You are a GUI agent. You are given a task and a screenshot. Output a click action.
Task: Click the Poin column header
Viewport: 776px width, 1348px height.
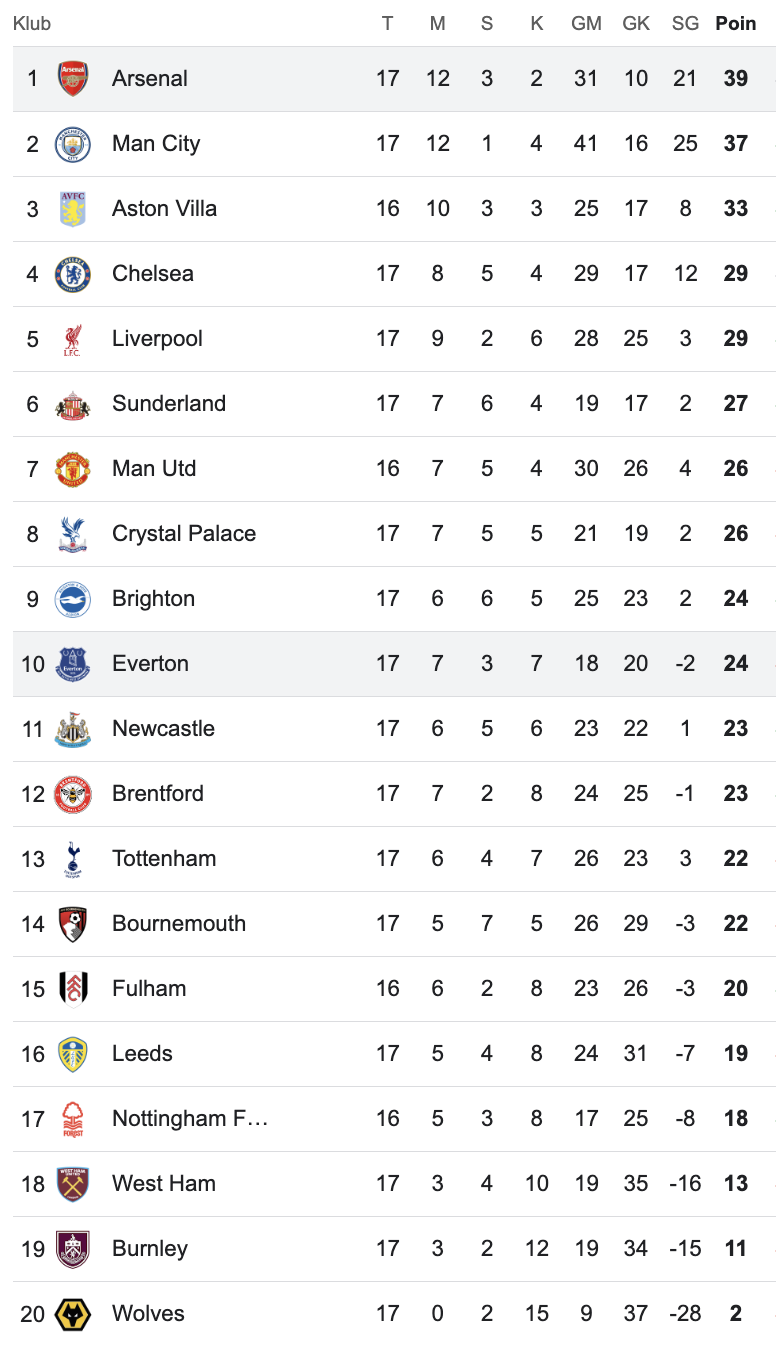[736, 23]
